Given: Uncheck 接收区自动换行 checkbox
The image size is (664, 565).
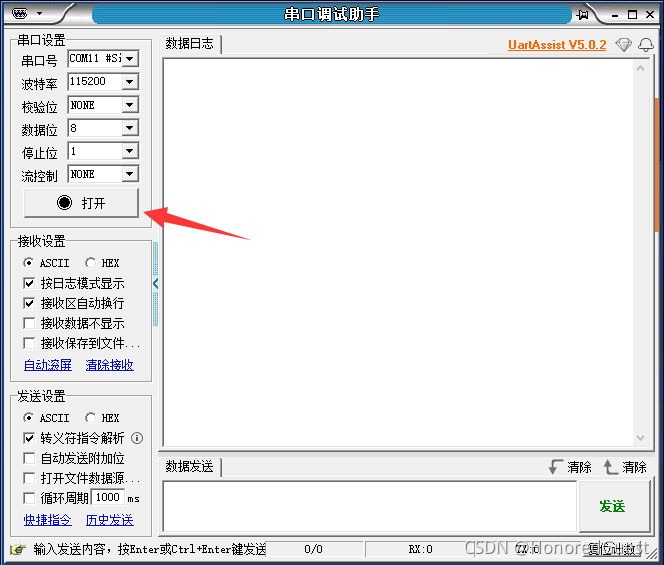Looking at the screenshot, I should [x=29, y=303].
